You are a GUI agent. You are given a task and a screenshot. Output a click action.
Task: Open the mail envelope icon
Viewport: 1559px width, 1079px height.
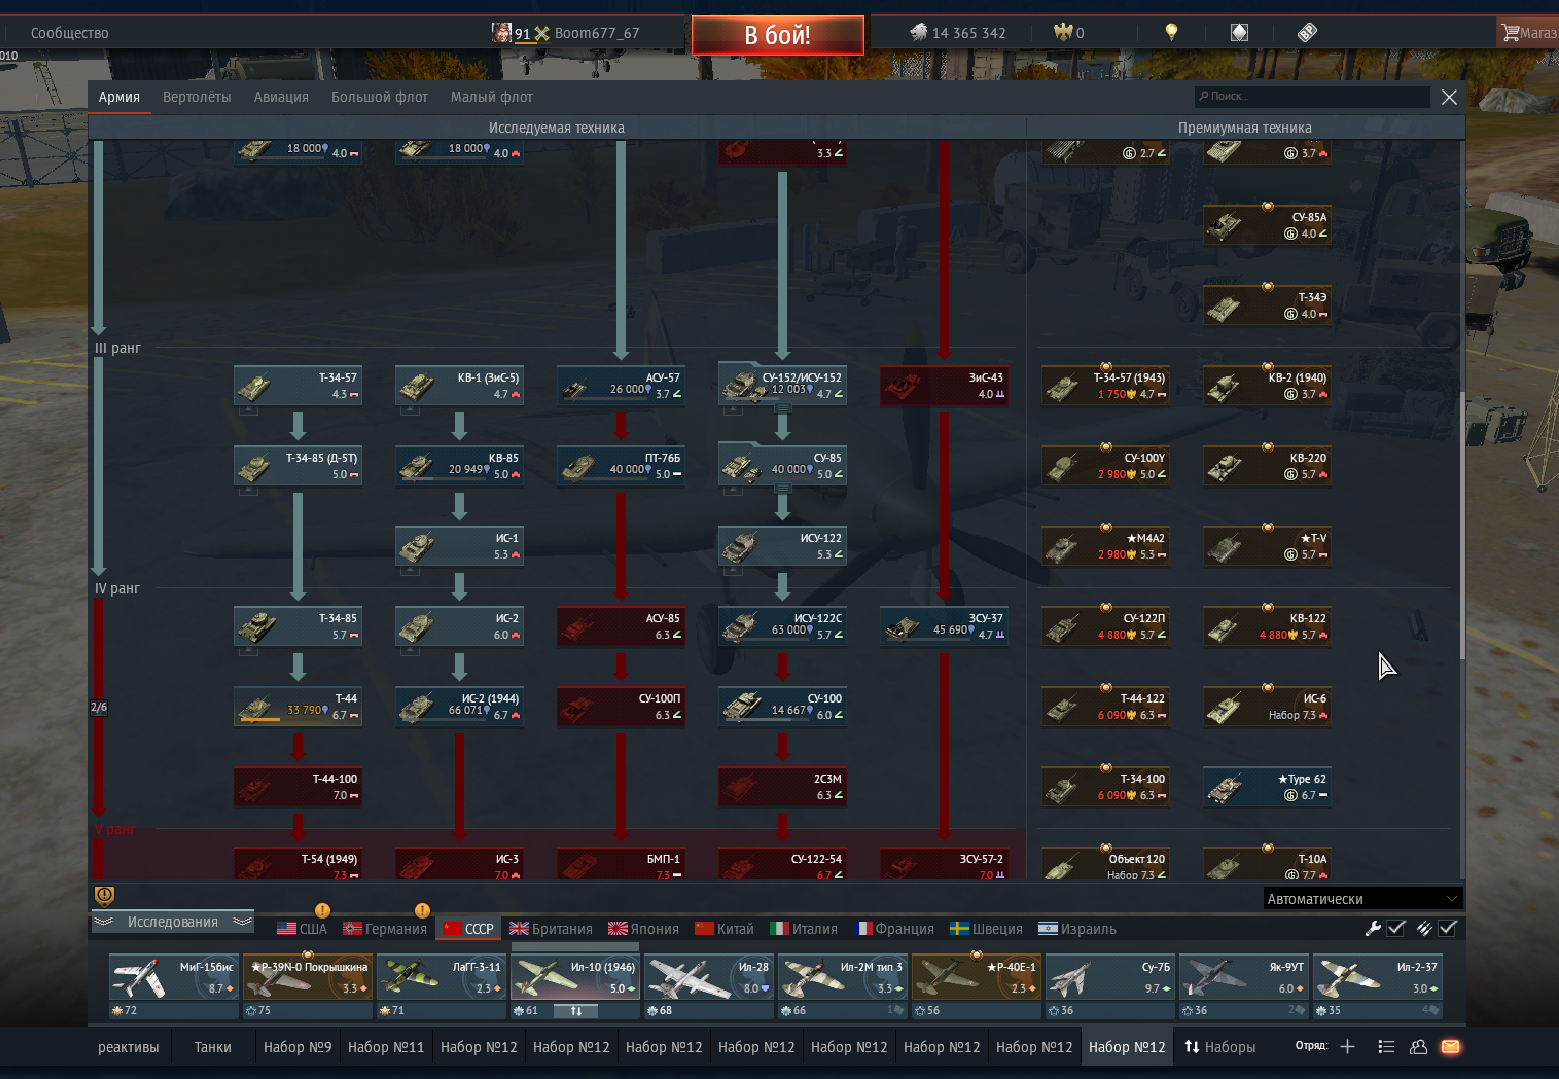1450,1047
